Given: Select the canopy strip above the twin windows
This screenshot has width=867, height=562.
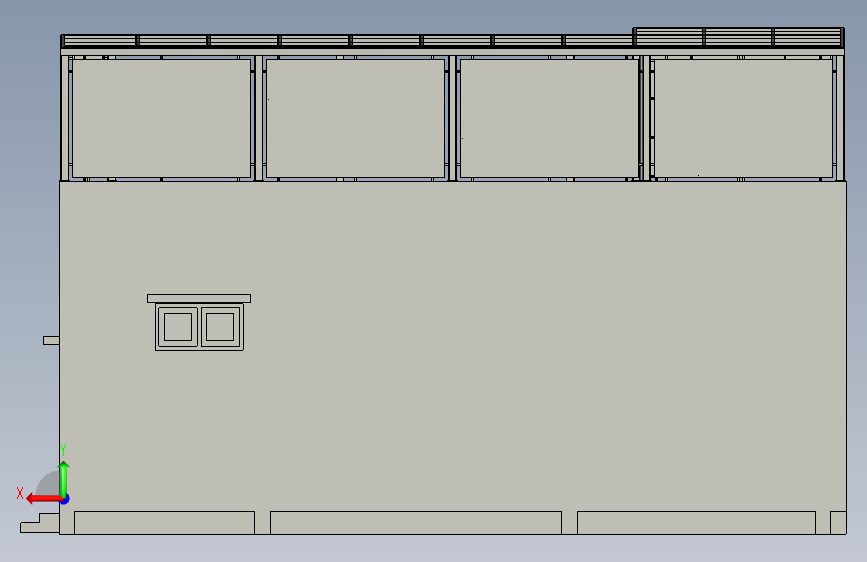Looking at the screenshot, I should [199, 299].
